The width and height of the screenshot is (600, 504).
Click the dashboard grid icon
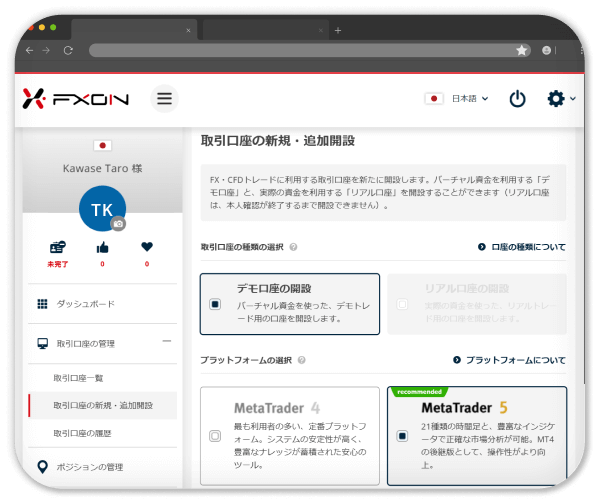point(42,304)
